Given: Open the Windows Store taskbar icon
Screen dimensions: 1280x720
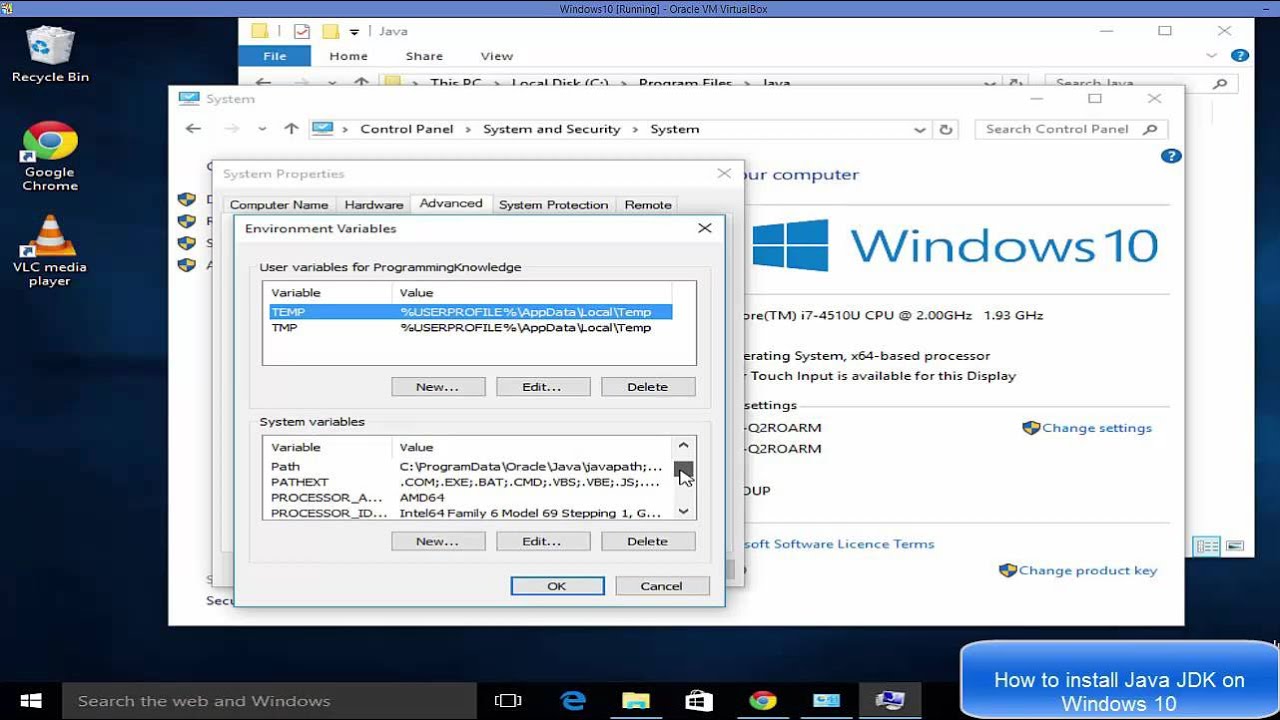Looking at the screenshot, I should (x=699, y=701).
